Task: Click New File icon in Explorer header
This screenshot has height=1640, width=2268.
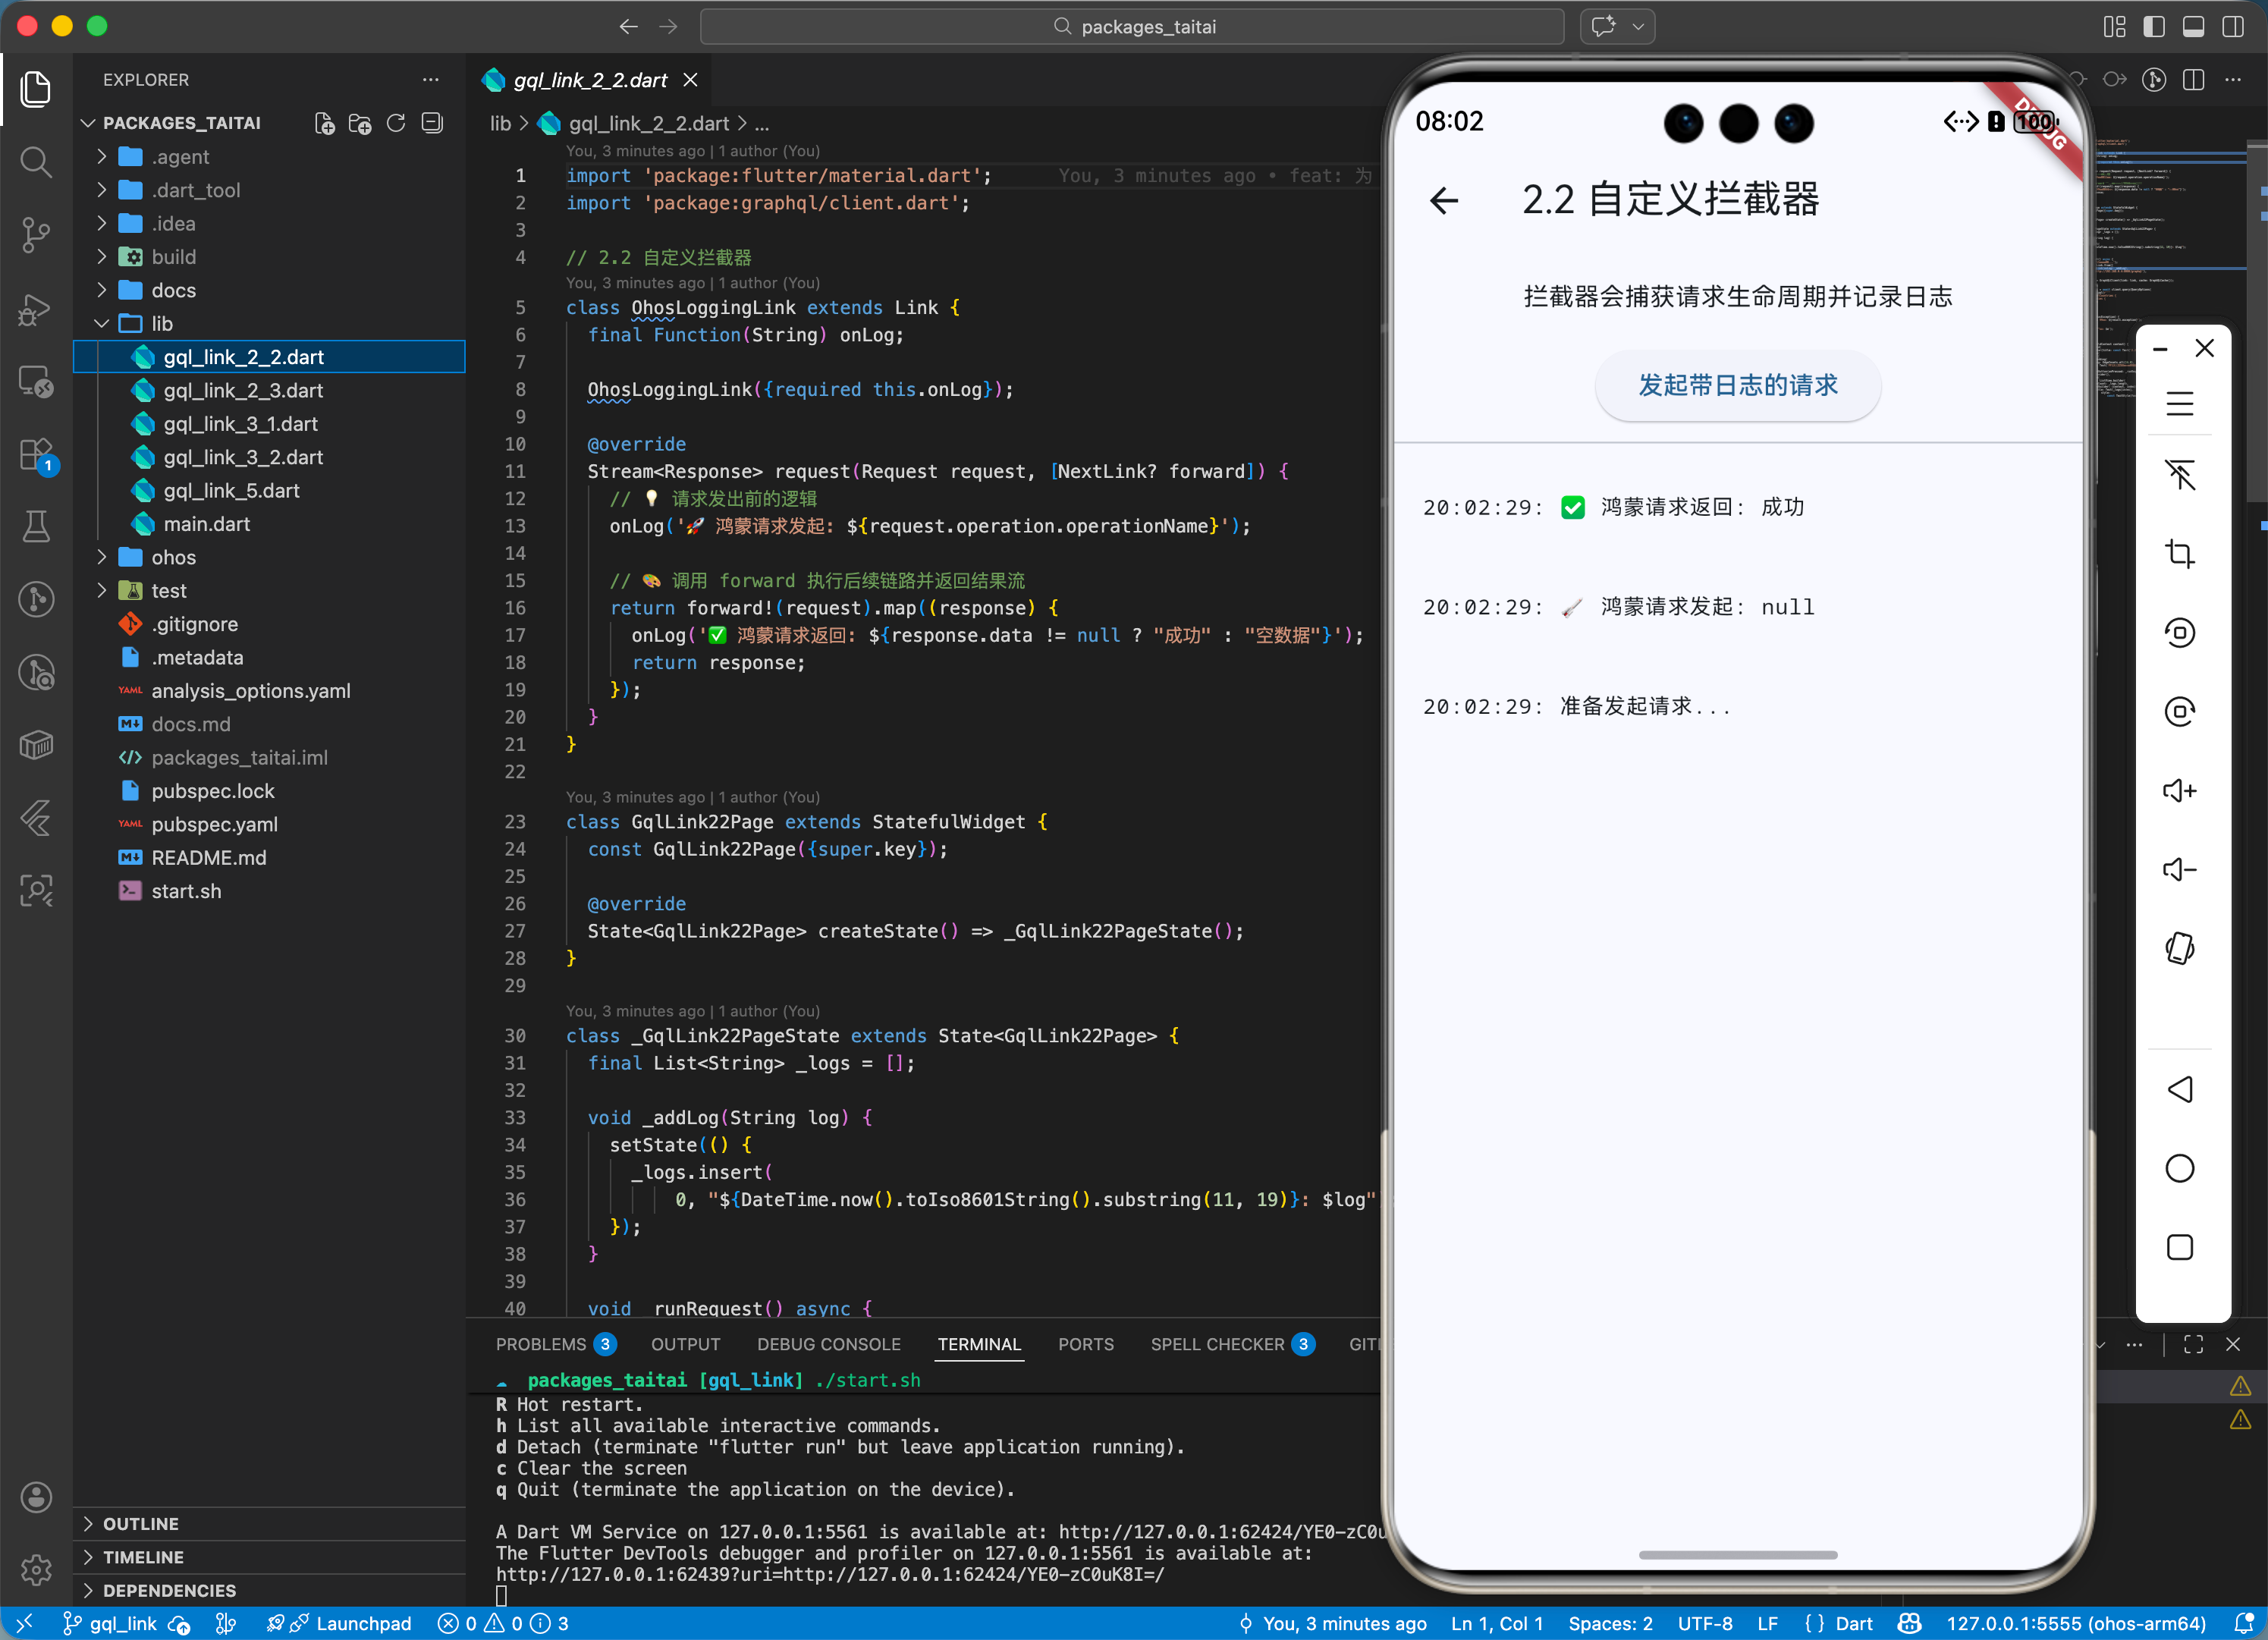Action: (324, 123)
